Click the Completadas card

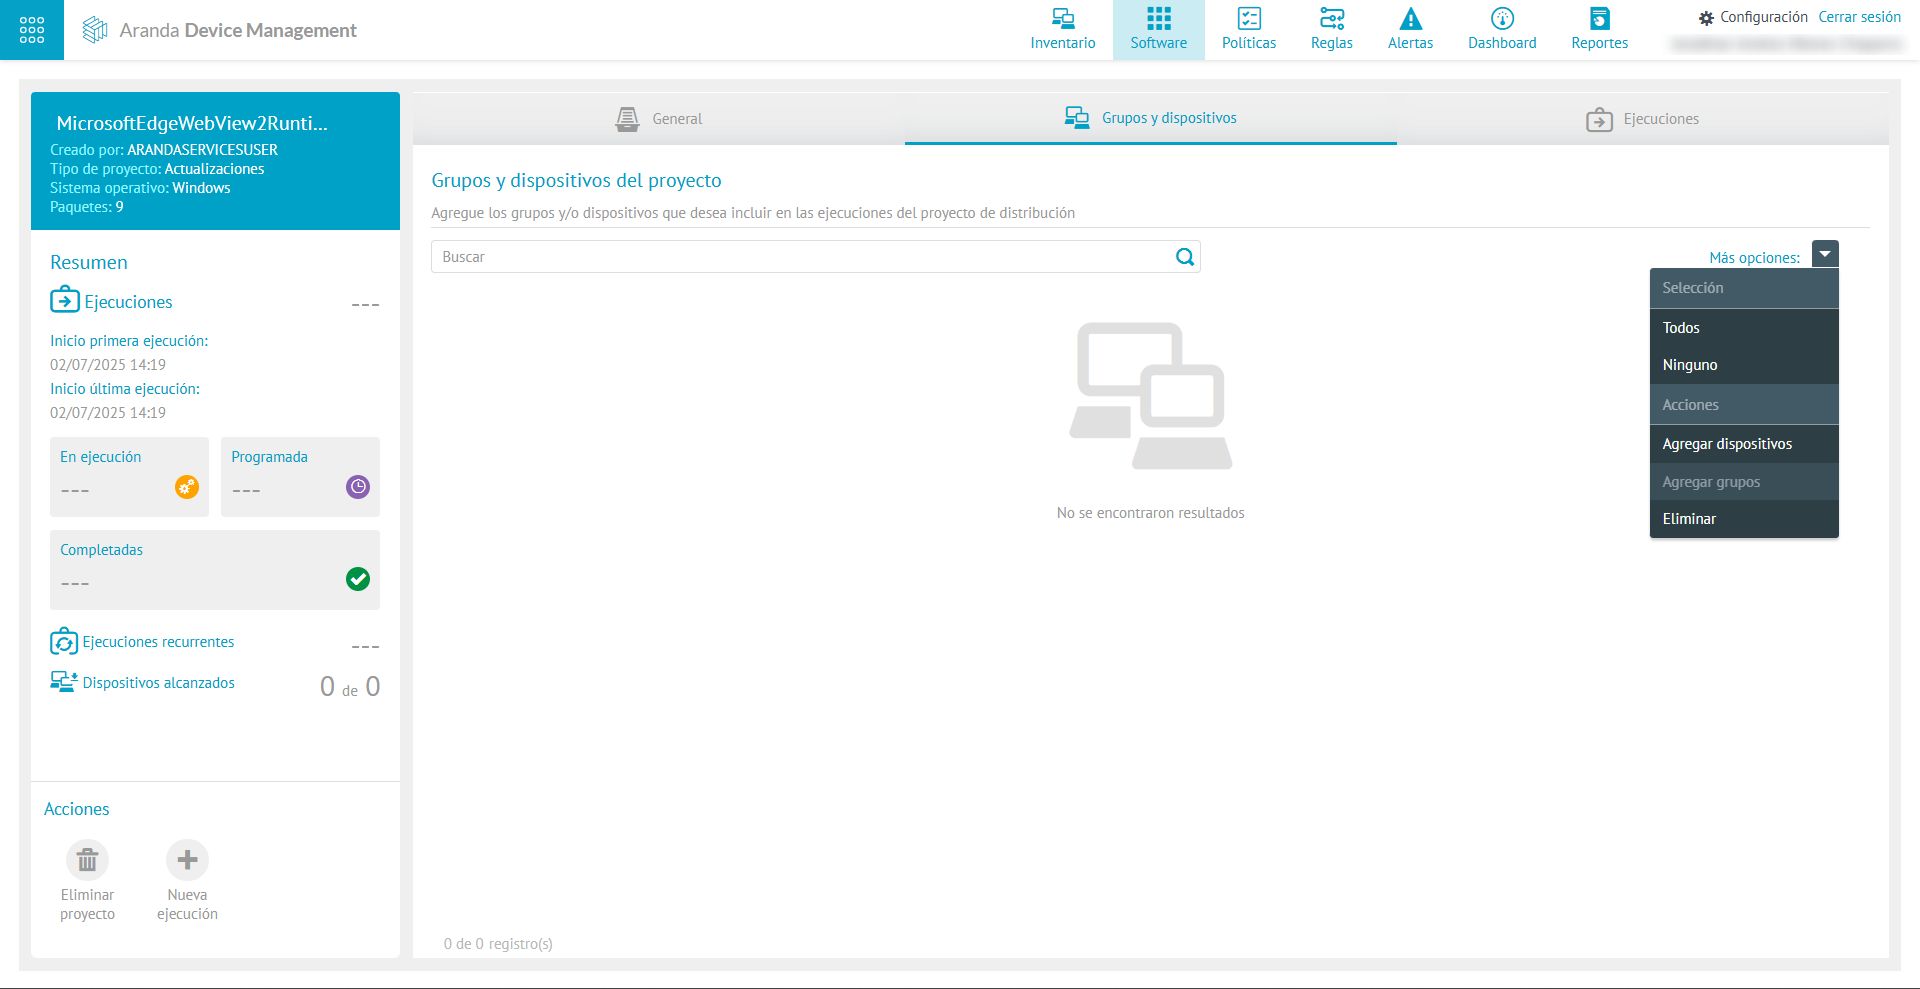click(215, 570)
